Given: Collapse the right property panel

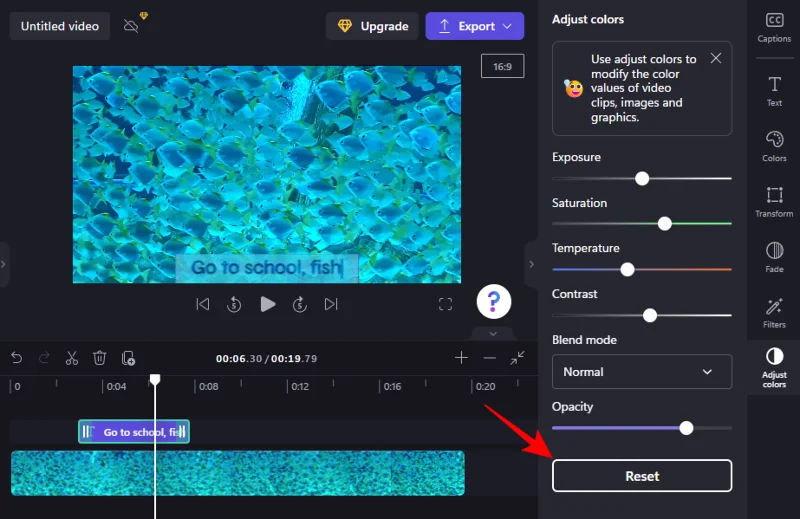Looking at the screenshot, I should click(531, 264).
